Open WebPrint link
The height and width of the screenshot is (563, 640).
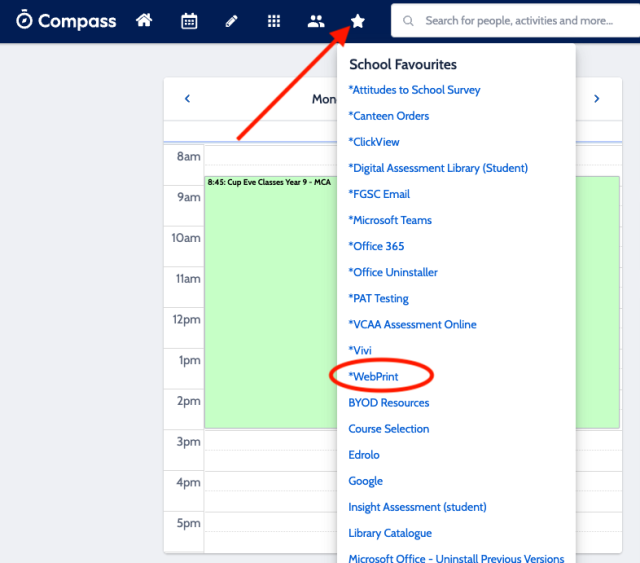click(373, 376)
